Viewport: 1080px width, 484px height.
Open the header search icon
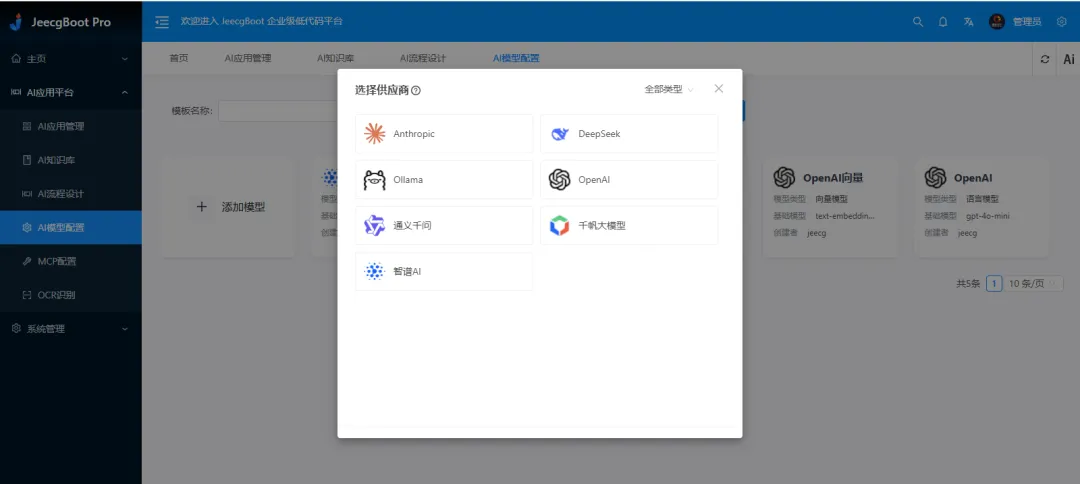917,21
